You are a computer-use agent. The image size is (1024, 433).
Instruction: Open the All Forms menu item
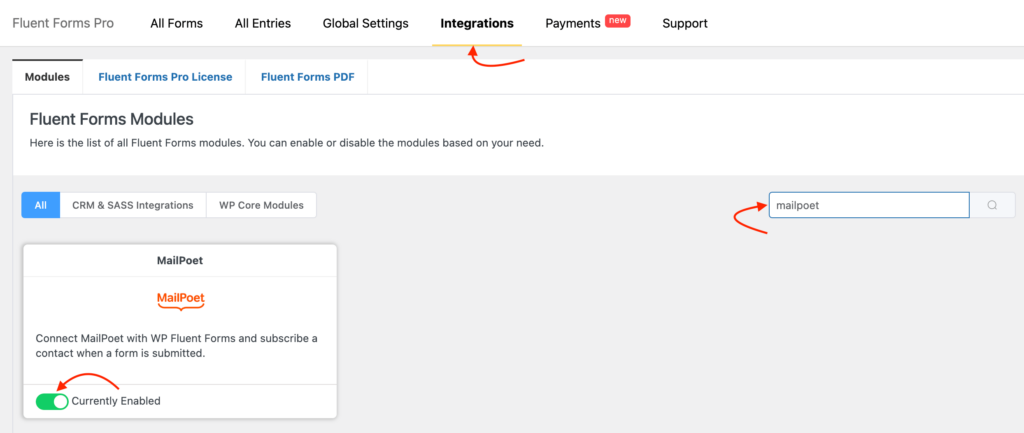pyautogui.click(x=176, y=24)
